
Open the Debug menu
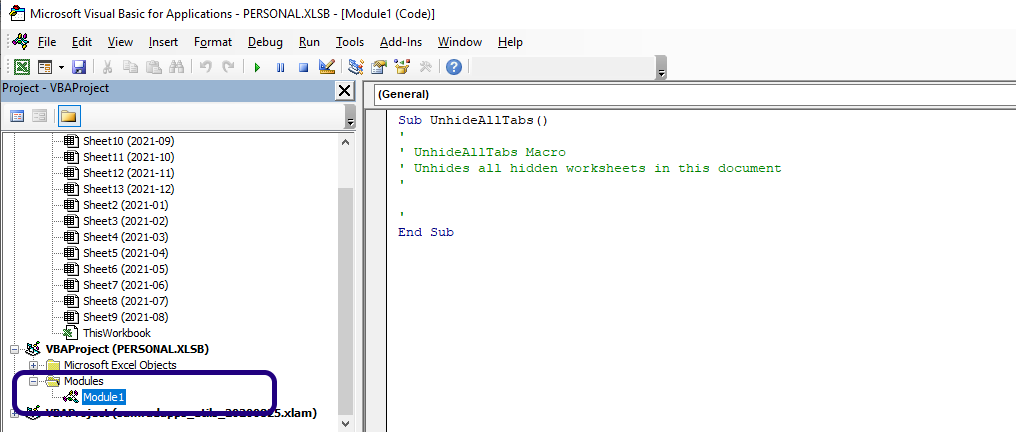click(x=265, y=42)
